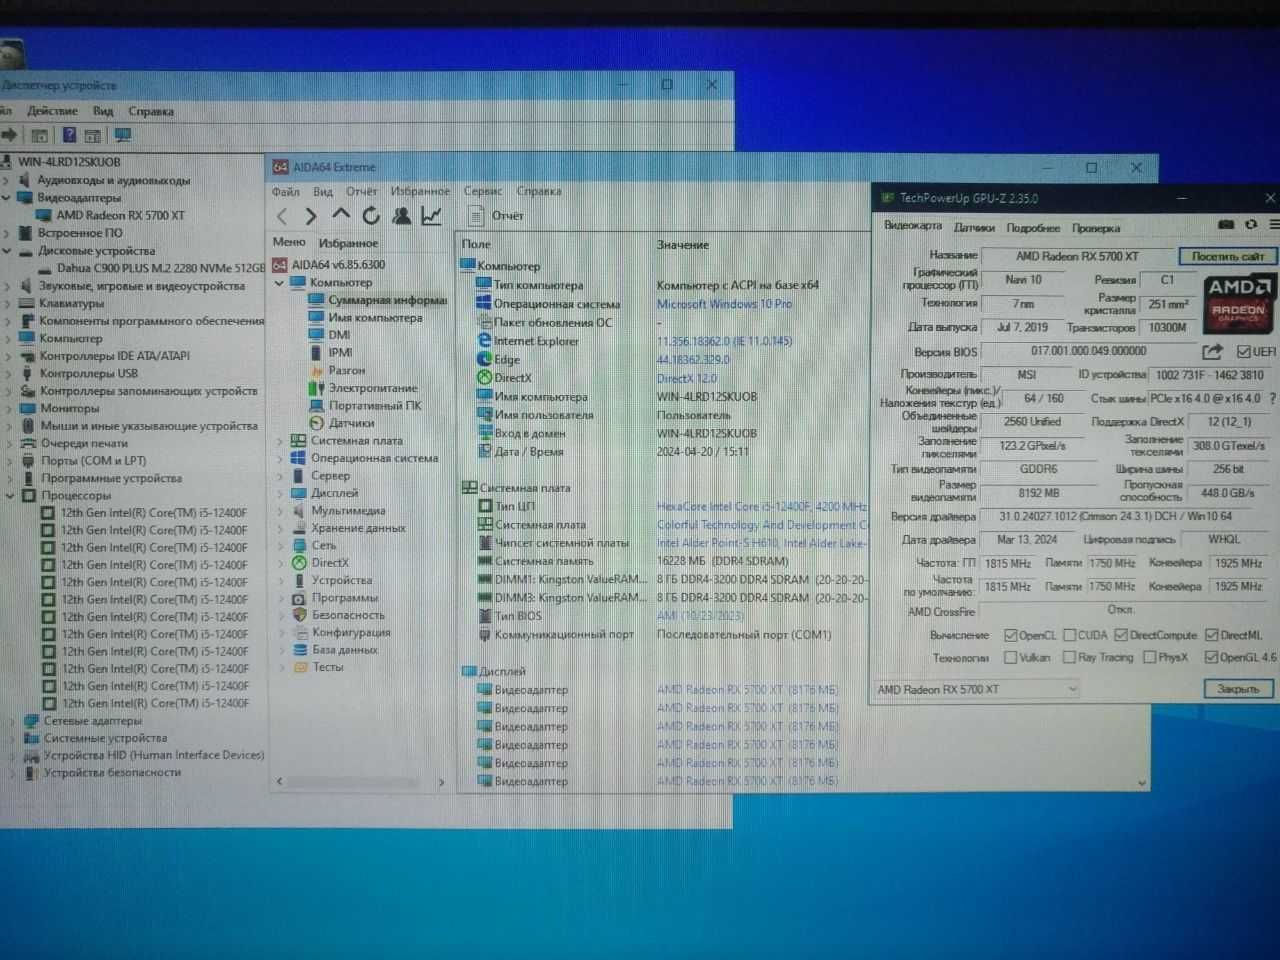Open GPU selection dropdown in GPU-Z
The image size is (1280, 960).
coord(976,689)
